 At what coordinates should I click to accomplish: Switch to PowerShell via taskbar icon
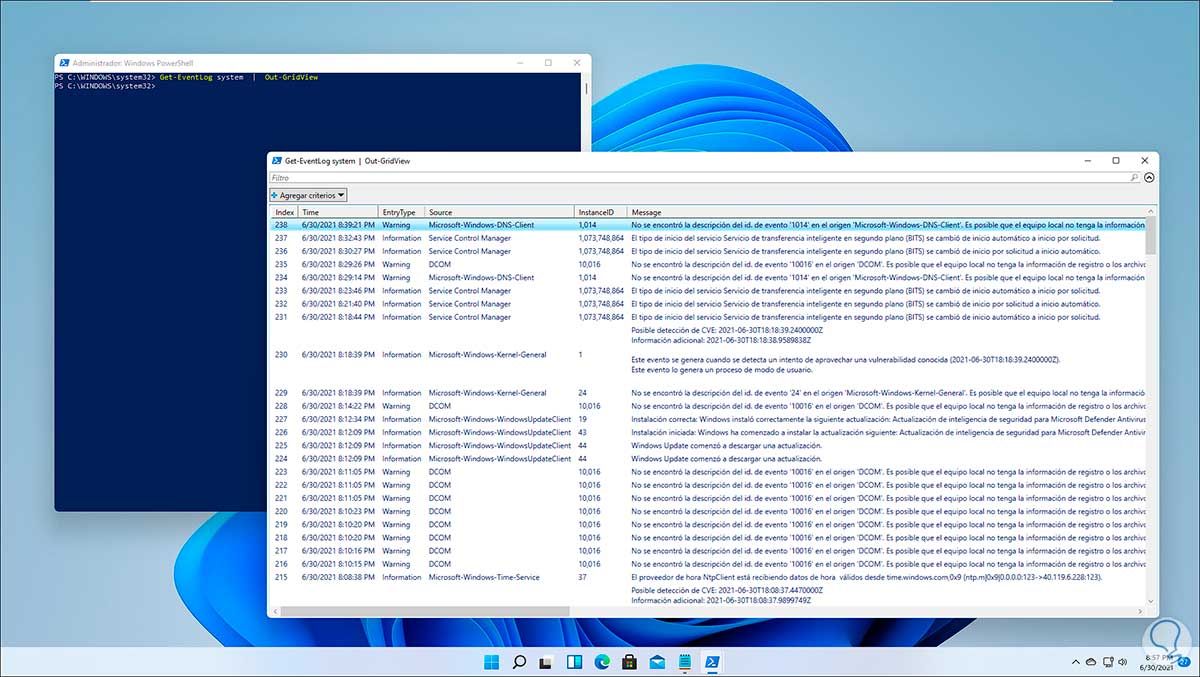(x=713, y=662)
